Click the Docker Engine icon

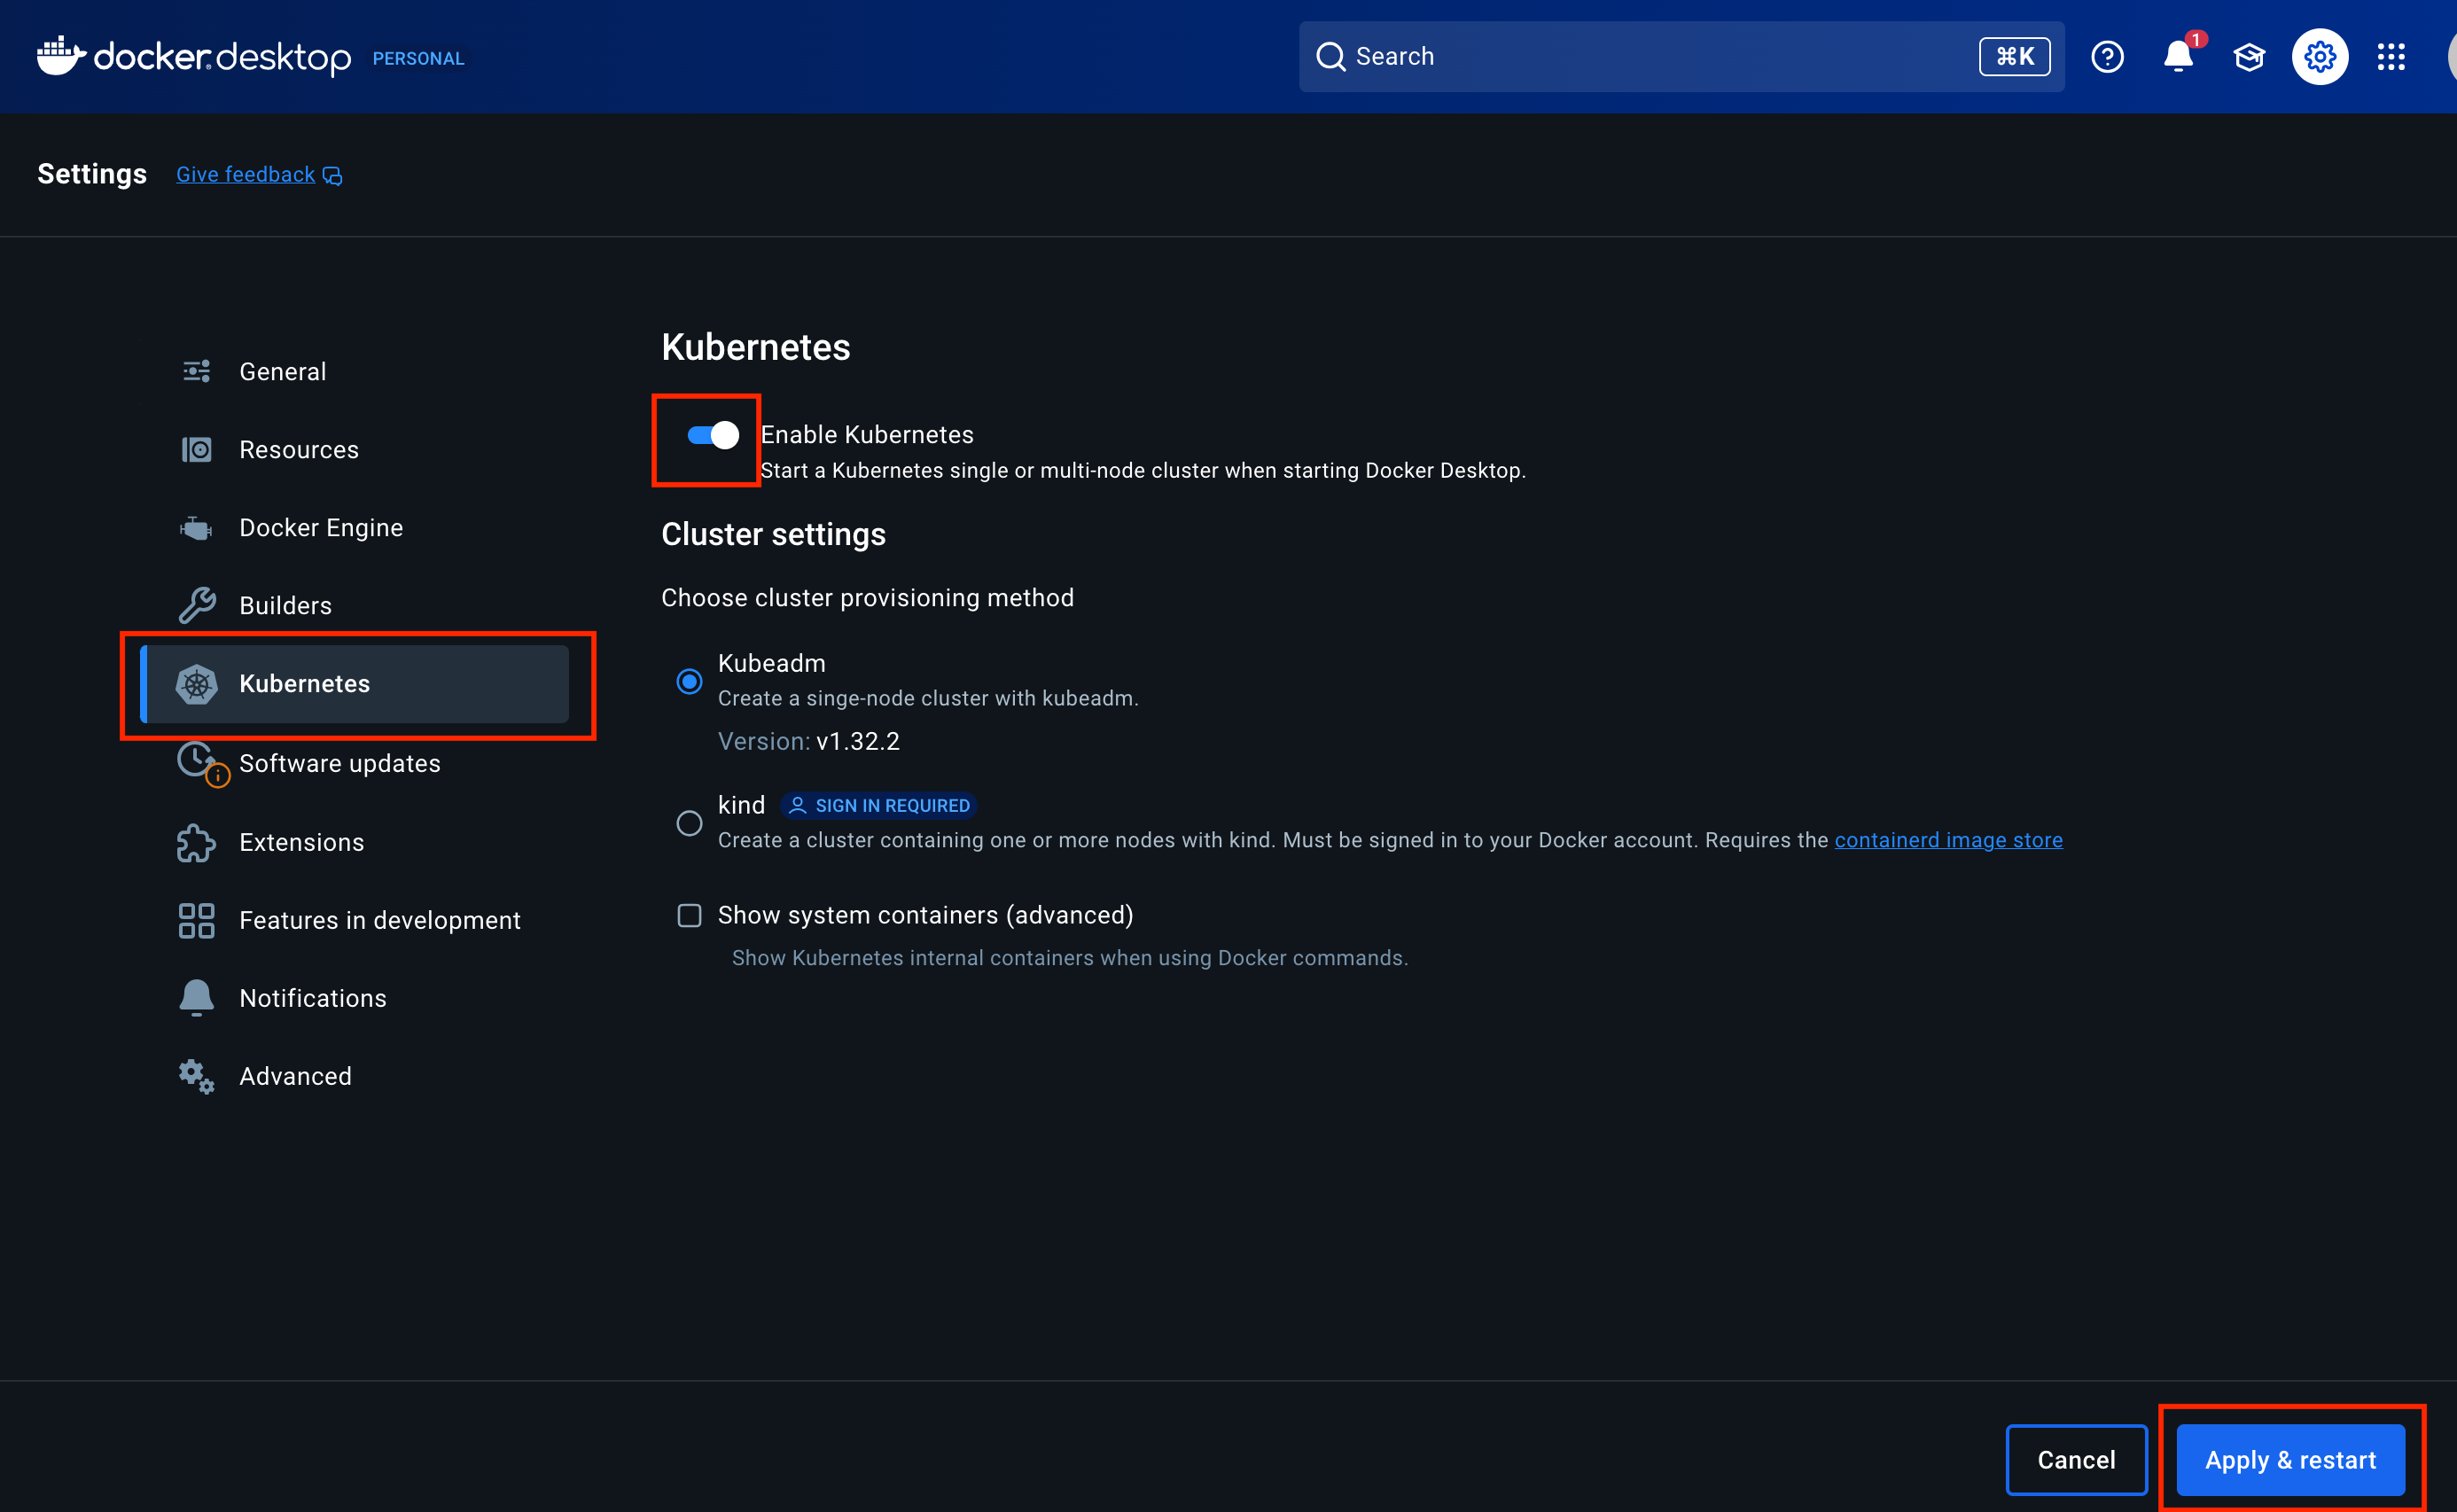(x=196, y=528)
